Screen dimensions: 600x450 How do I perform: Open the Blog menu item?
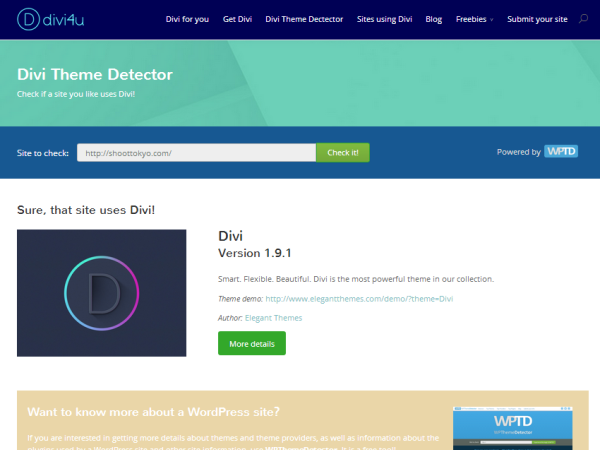pyautogui.click(x=434, y=19)
